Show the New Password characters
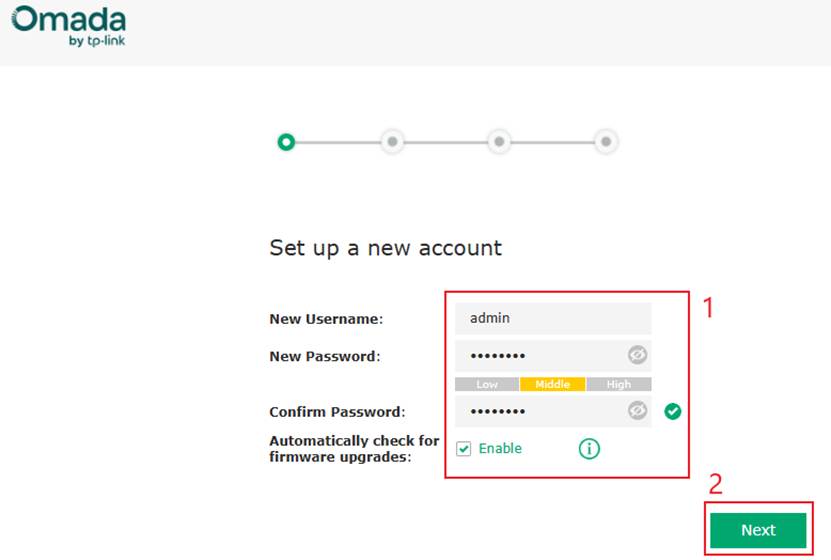 (637, 355)
